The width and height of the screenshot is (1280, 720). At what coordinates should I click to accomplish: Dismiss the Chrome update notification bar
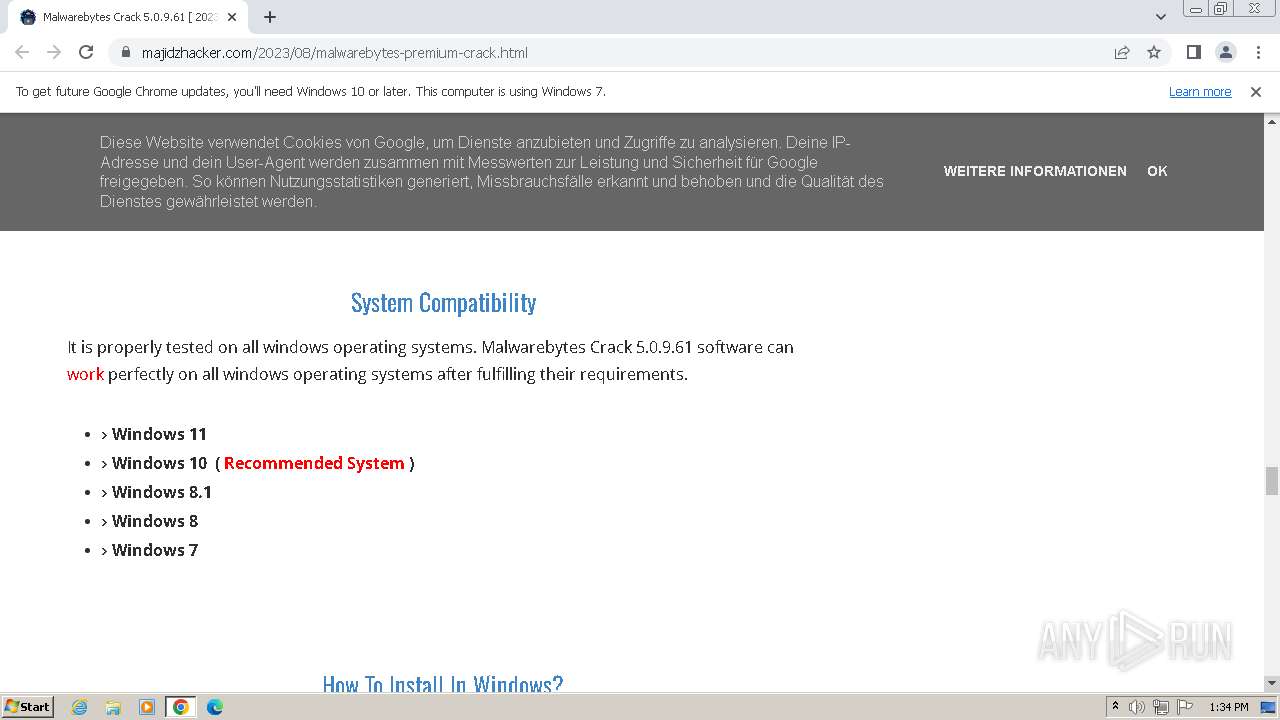[x=1256, y=91]
